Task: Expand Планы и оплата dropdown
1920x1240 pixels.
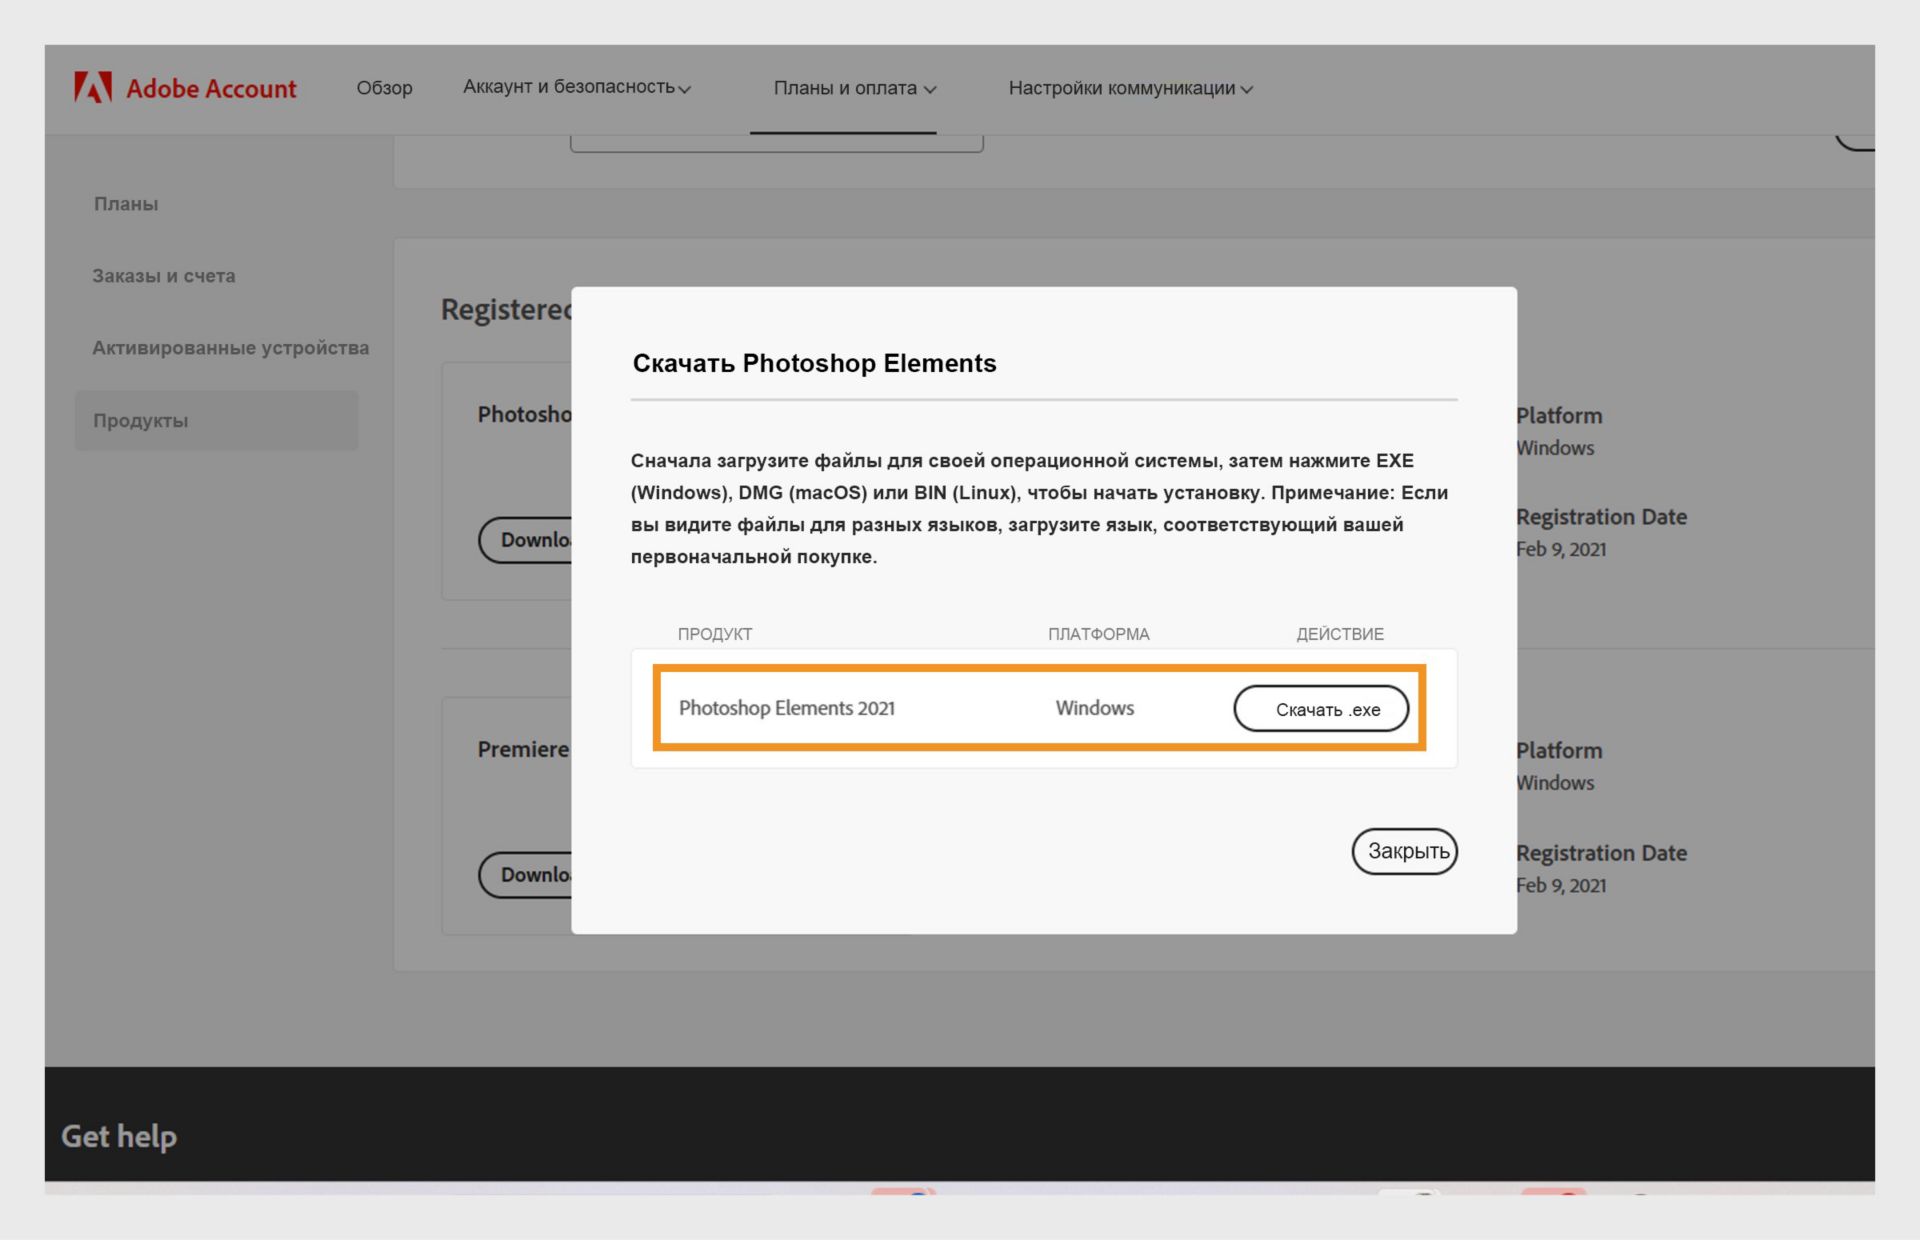Action: coord(854,88)
